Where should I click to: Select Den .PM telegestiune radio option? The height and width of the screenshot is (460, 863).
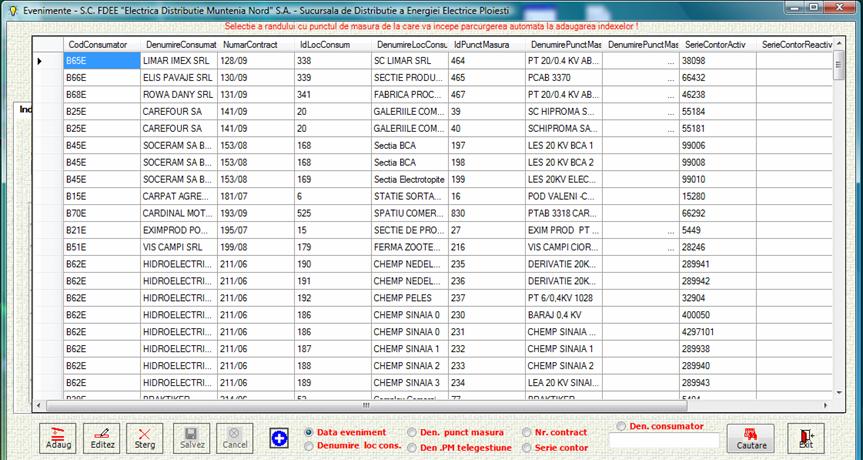point(412,448)
